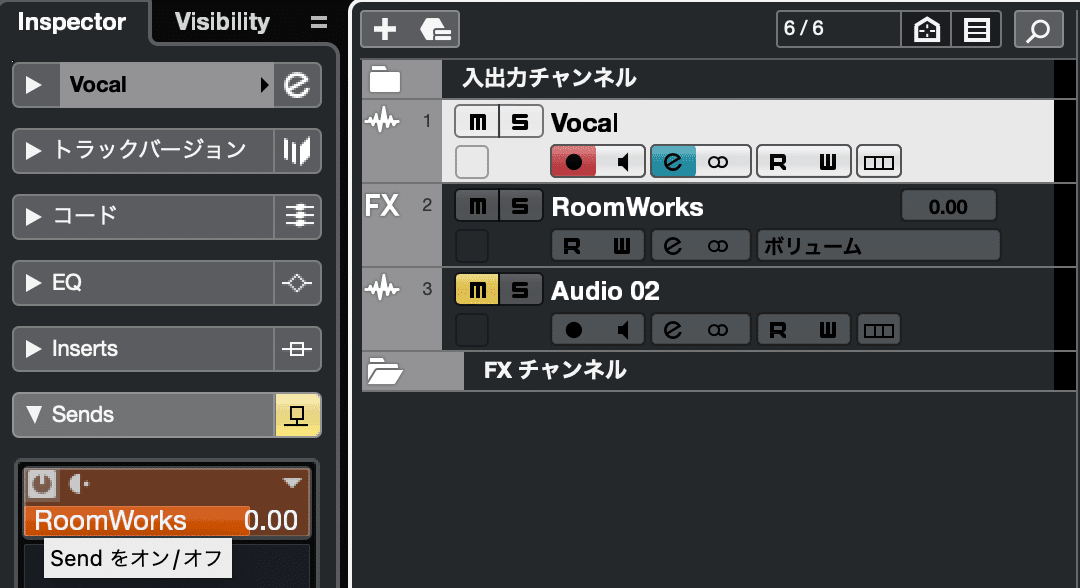1080x588 pixels.
Task: Click the RoomWorks FX track icon
Action: [x=382, y=206]
